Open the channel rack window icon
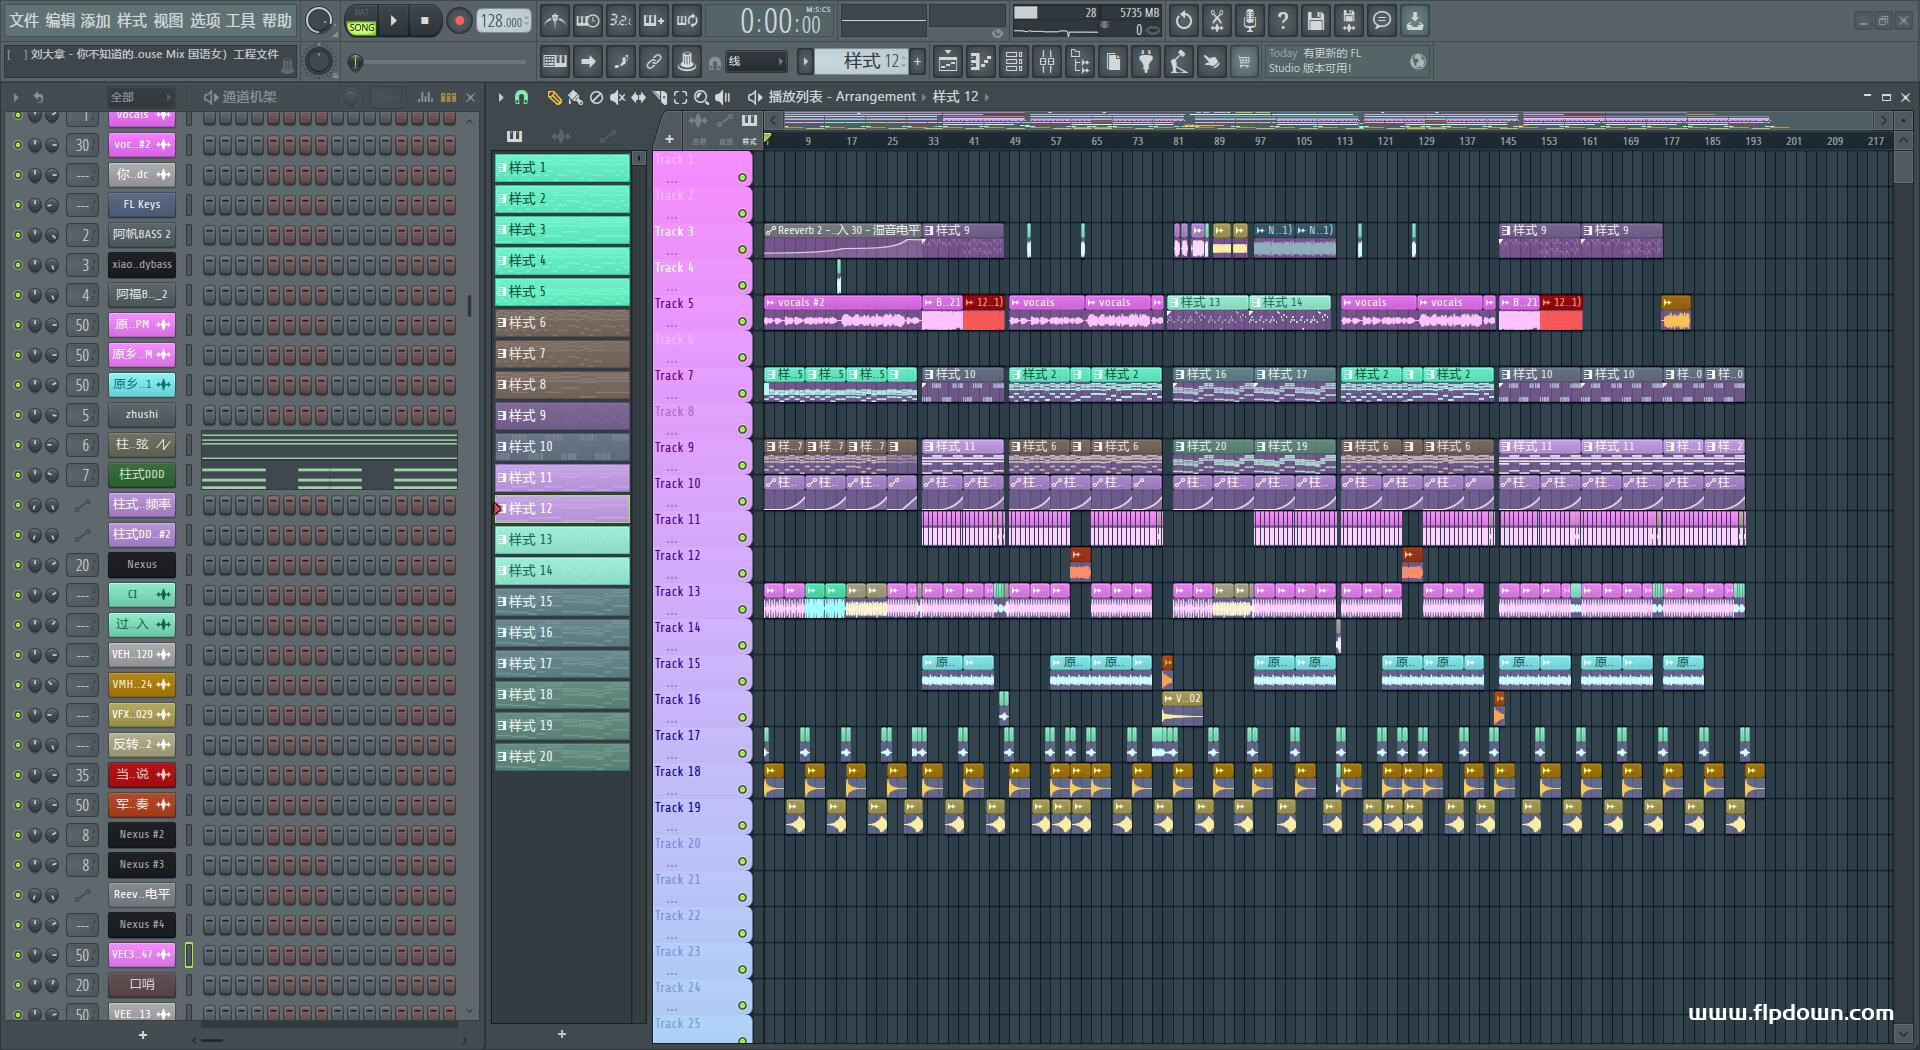 (1014, 62)
